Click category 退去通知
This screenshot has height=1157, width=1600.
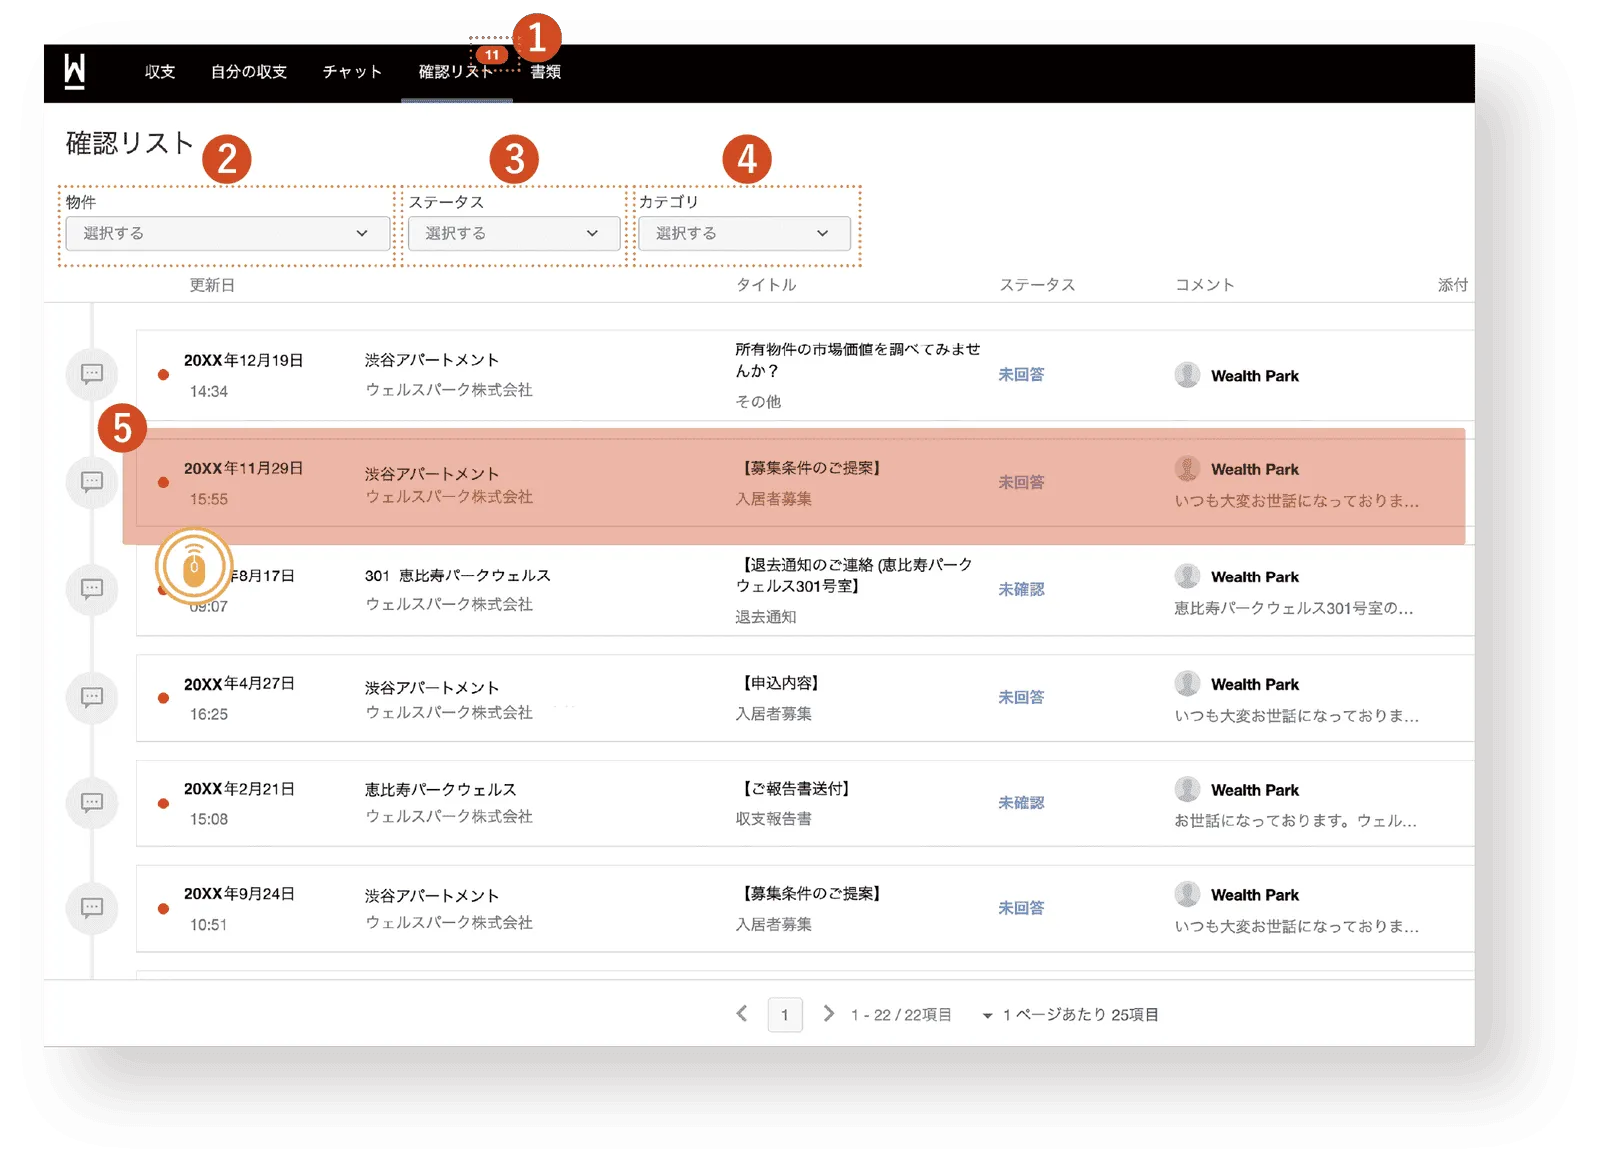(766, 617)
